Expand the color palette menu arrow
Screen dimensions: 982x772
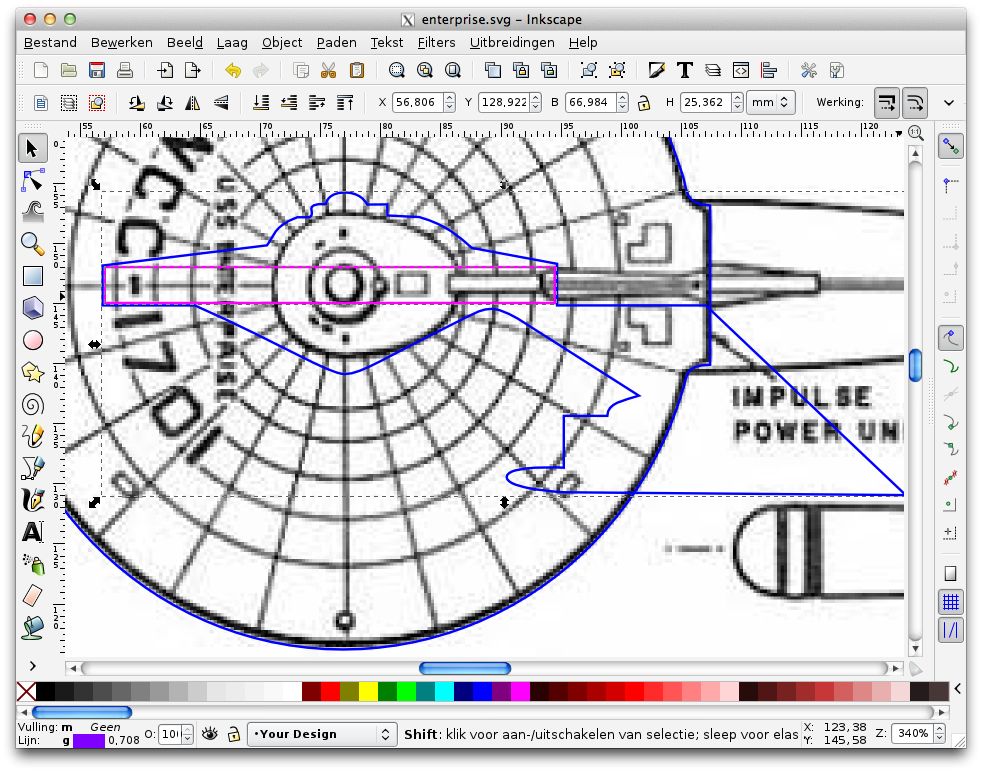tap(958, 689)
